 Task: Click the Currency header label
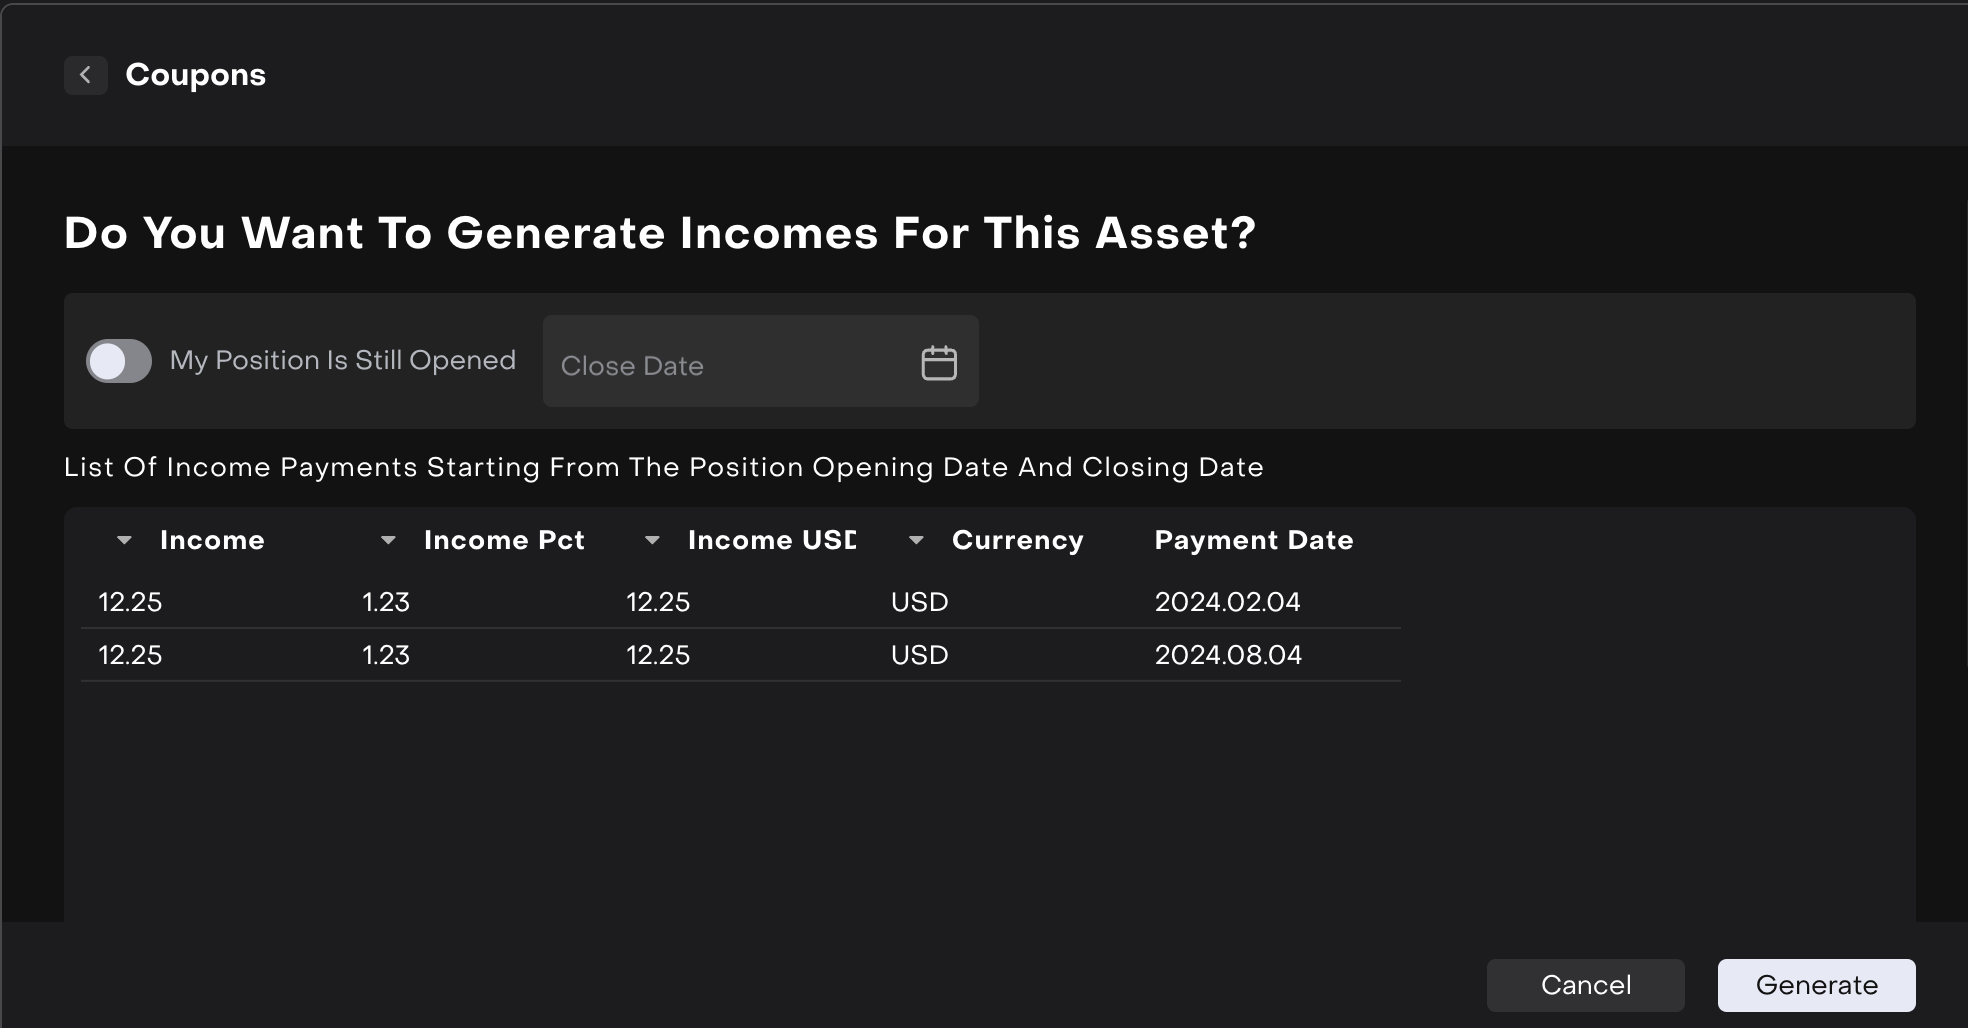pos(1017,540)
